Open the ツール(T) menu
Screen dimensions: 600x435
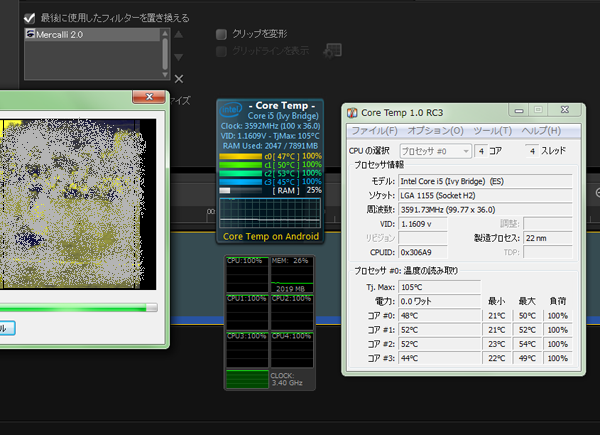492,131
